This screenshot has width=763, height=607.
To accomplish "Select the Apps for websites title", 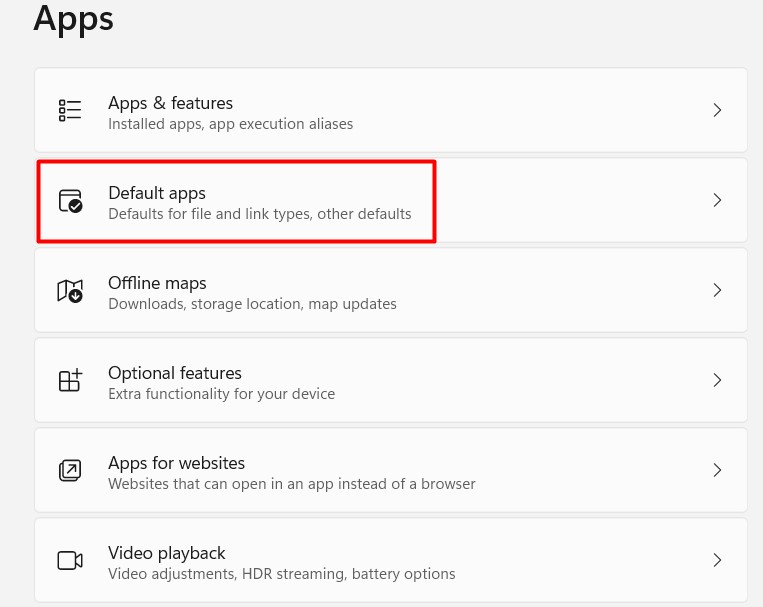I will coord(176,463).
